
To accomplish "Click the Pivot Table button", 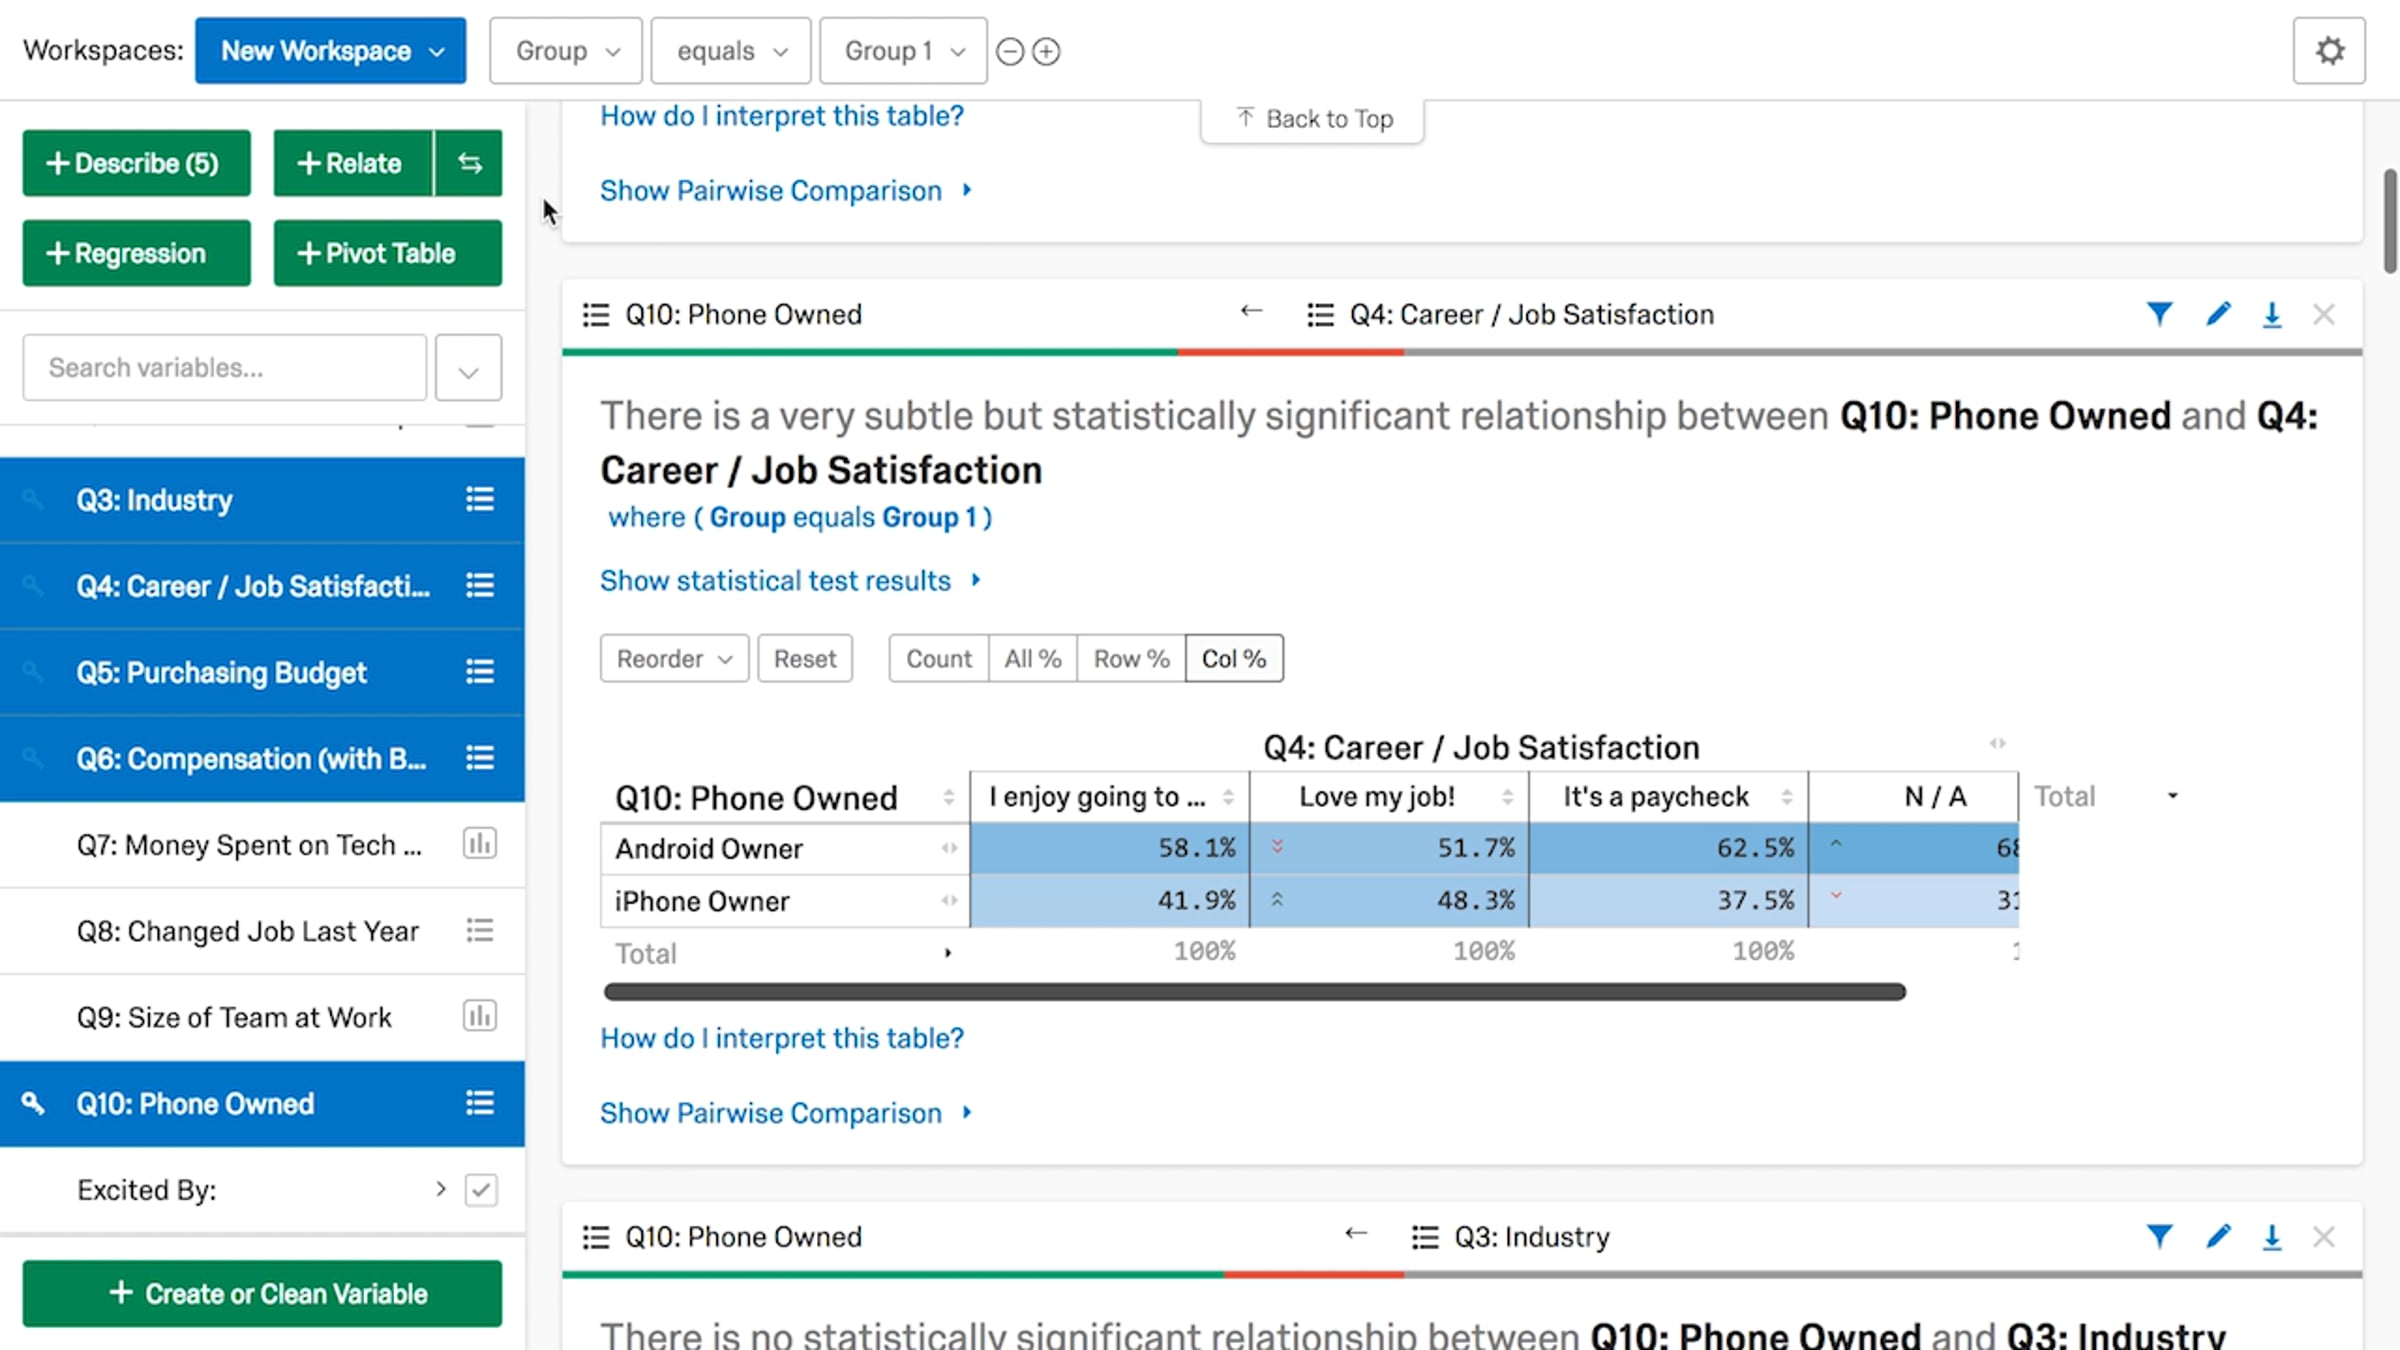I will 388,253.
